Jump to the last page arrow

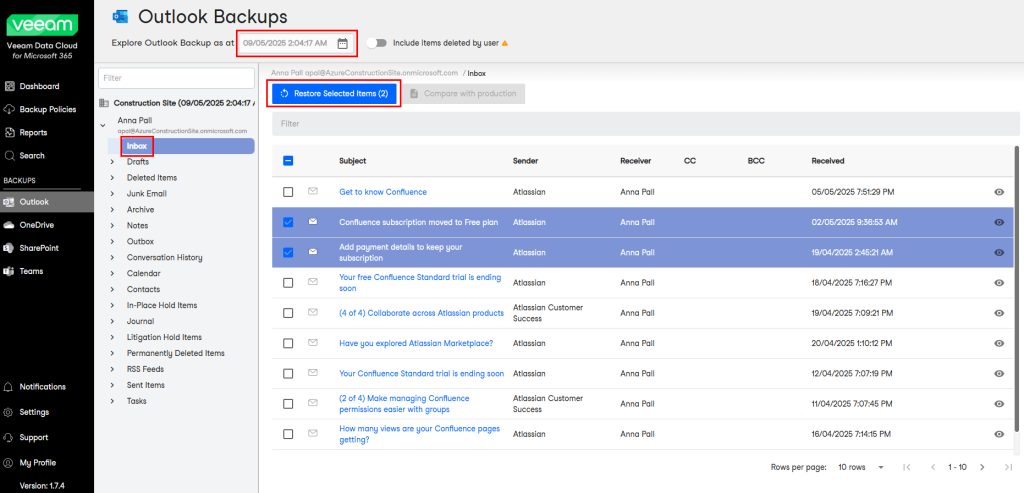(1008, 467)
